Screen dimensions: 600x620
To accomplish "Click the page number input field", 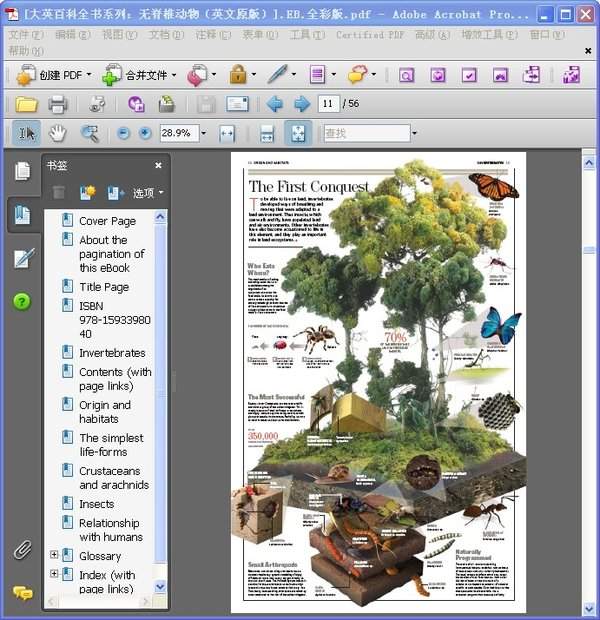I will coord(328,104).
